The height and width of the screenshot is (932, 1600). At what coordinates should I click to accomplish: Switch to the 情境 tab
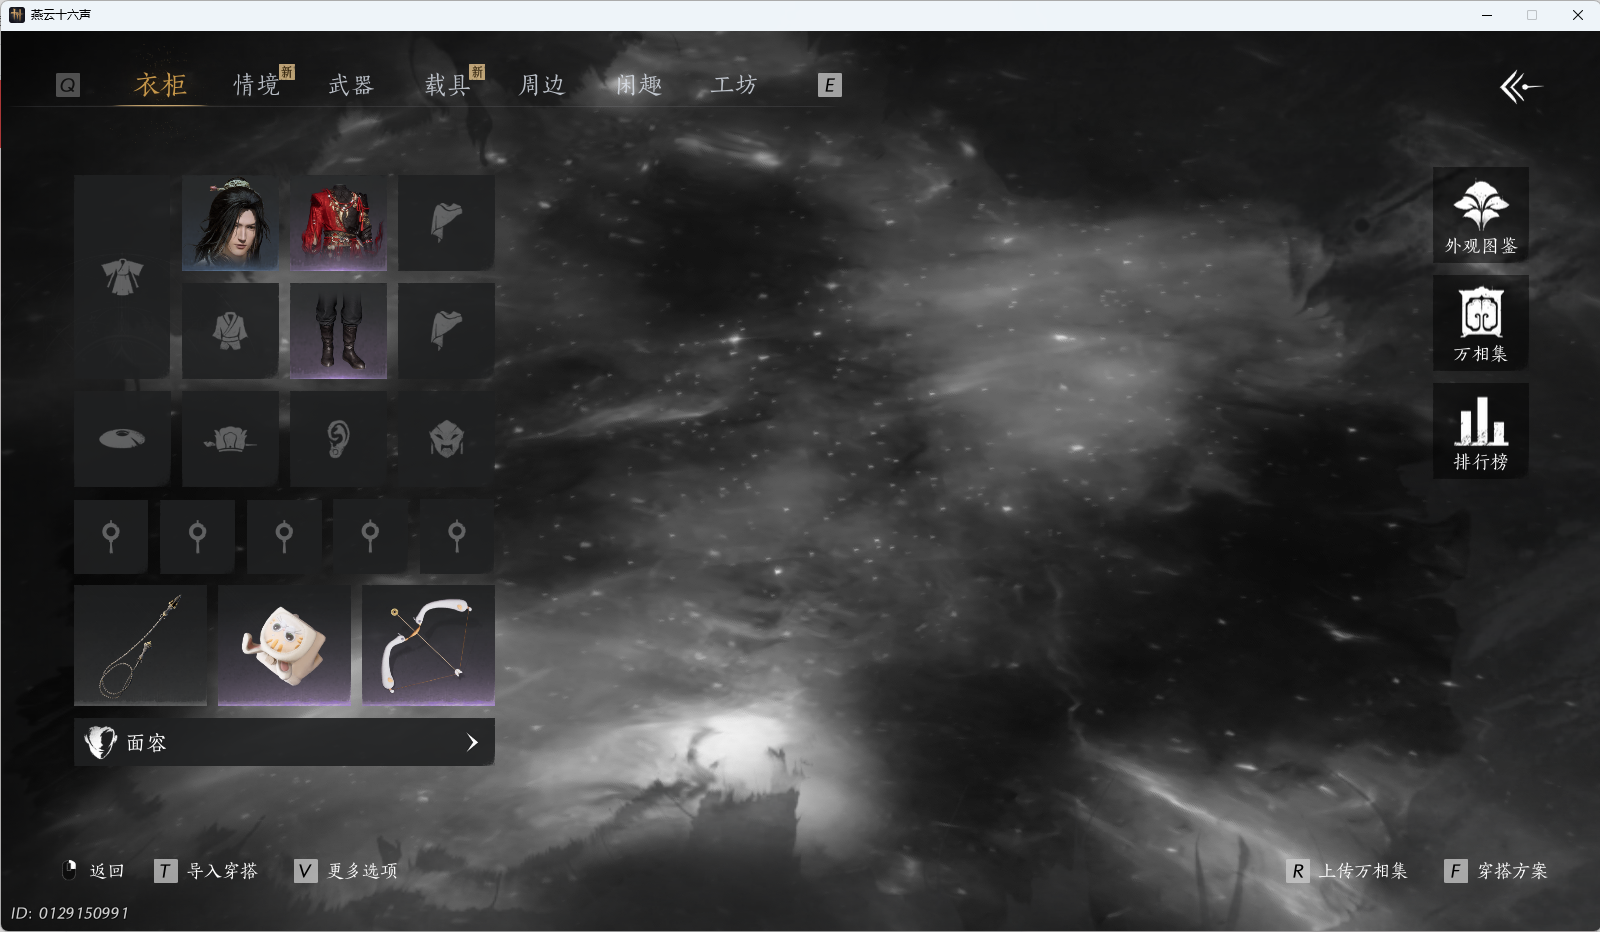coord(257,85)
